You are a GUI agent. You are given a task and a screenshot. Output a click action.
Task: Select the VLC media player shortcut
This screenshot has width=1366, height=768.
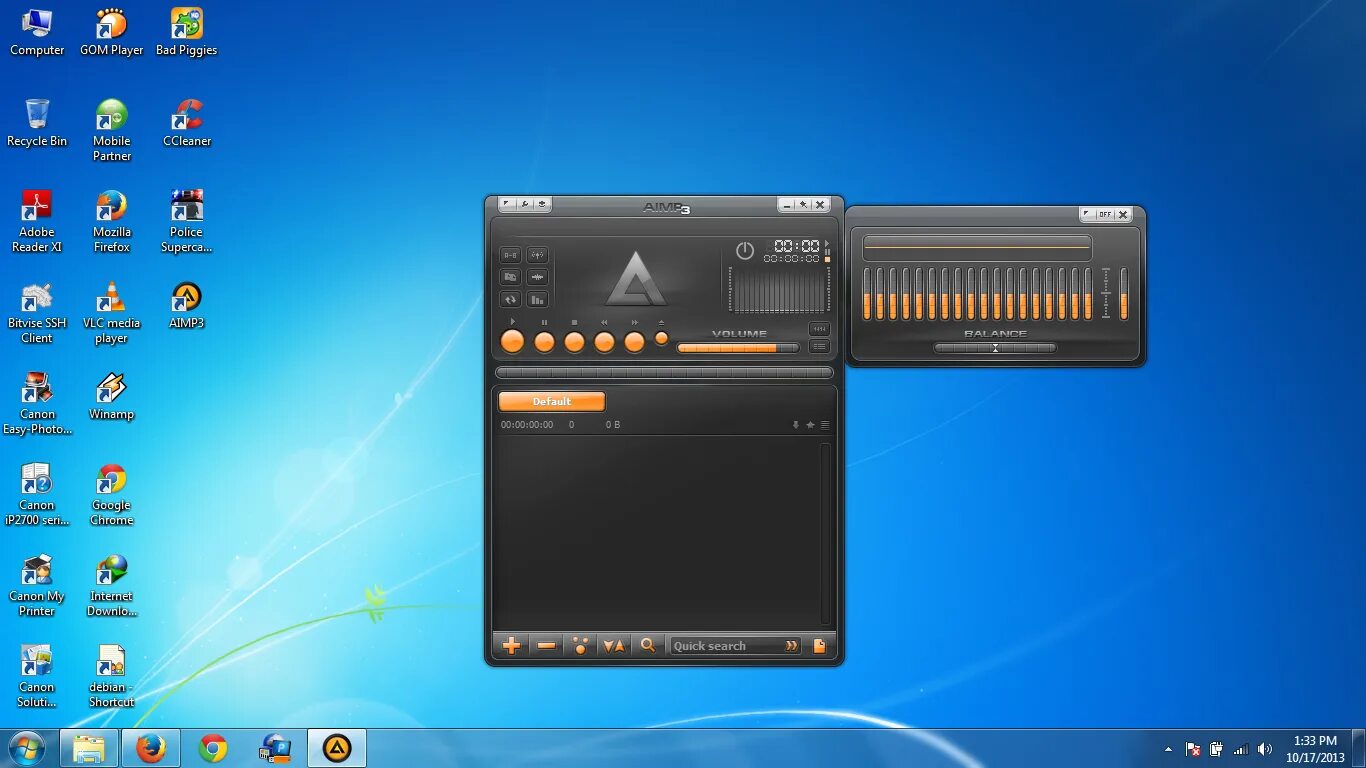pos(112,312)
